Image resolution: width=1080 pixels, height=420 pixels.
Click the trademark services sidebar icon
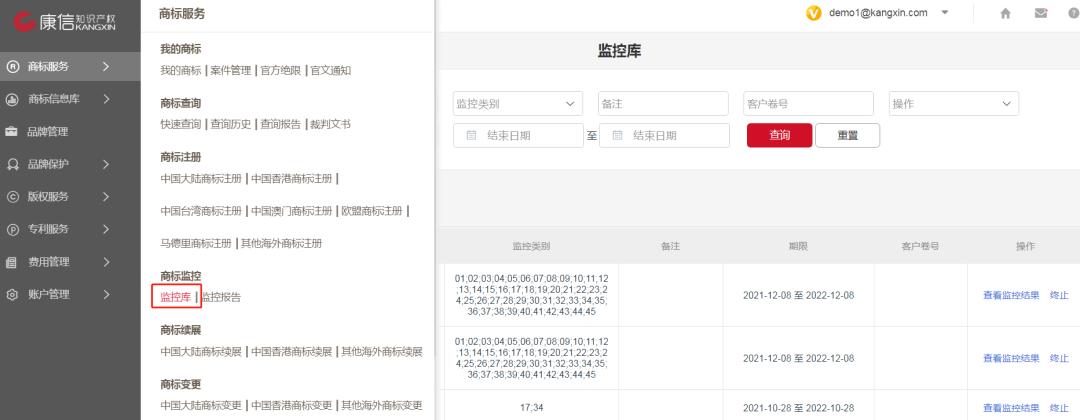12,67
